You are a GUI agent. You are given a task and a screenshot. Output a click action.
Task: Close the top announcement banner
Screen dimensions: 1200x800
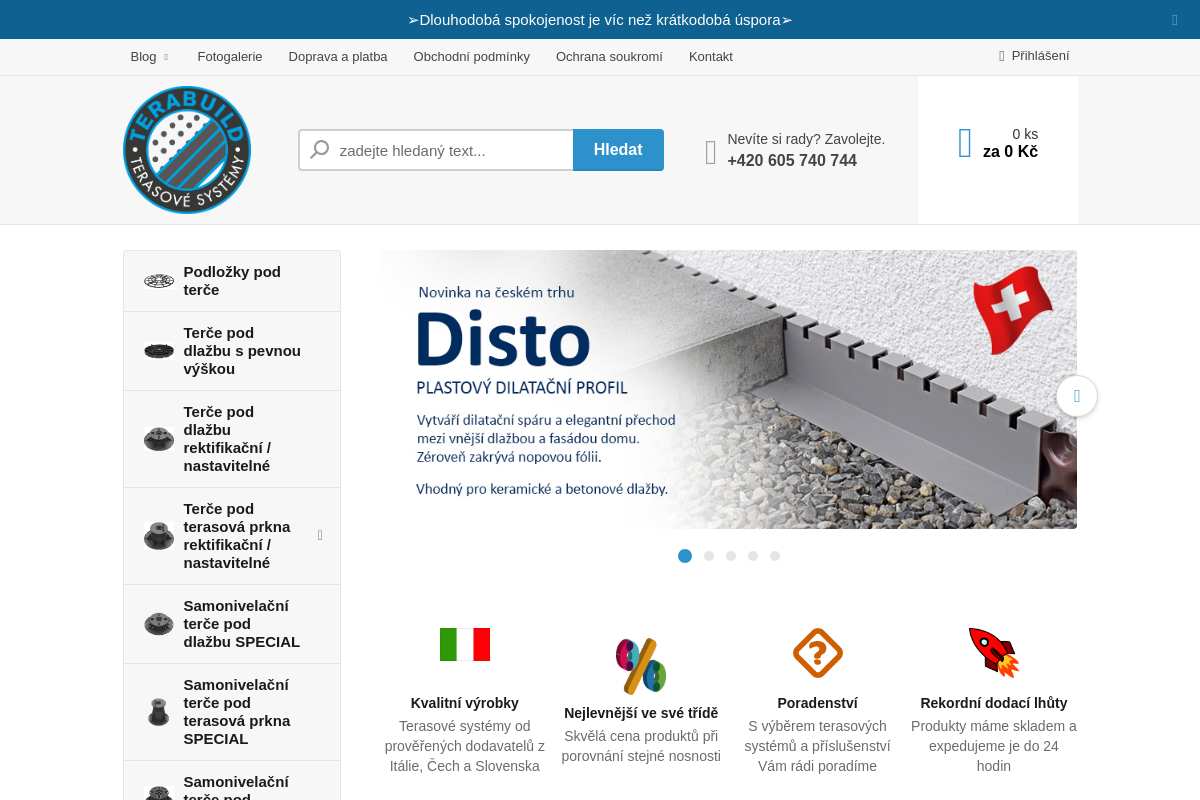click(x=1175, y=20)
